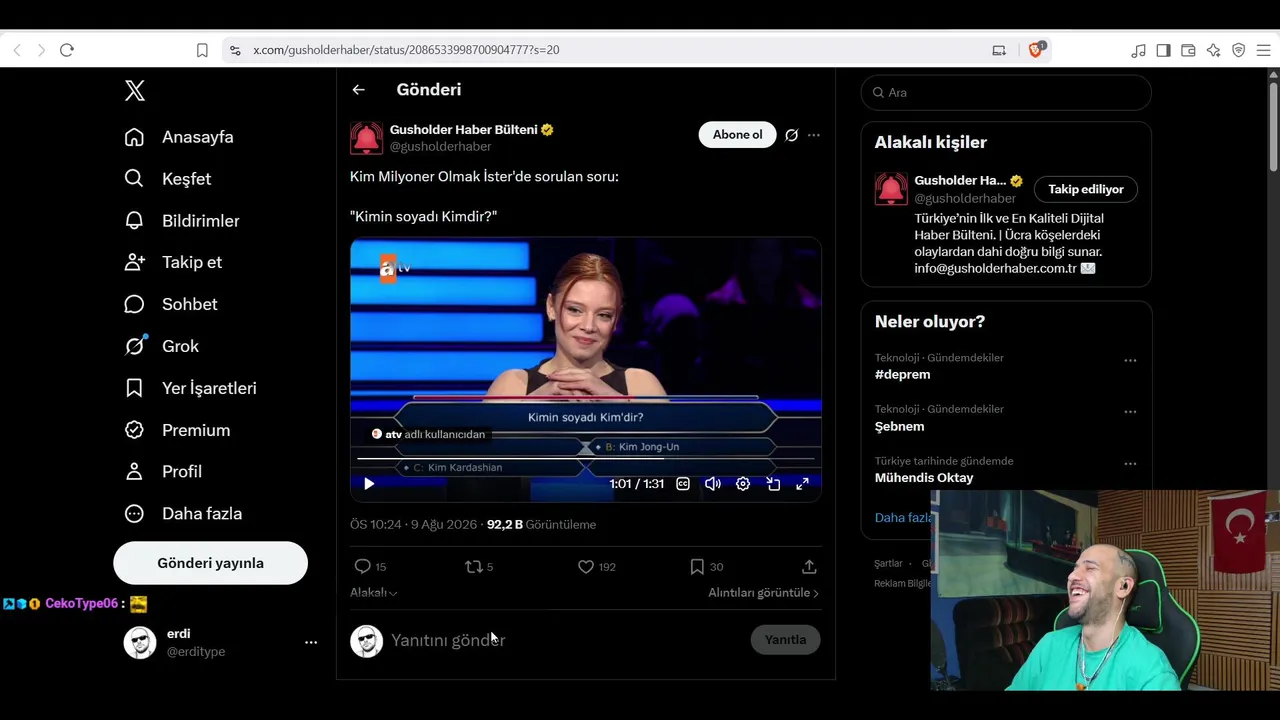Viewport: 1280px width, 720px height.
Task: Open the #deprem trending topic
Action: pyautogui.click(x=903, y=375)
